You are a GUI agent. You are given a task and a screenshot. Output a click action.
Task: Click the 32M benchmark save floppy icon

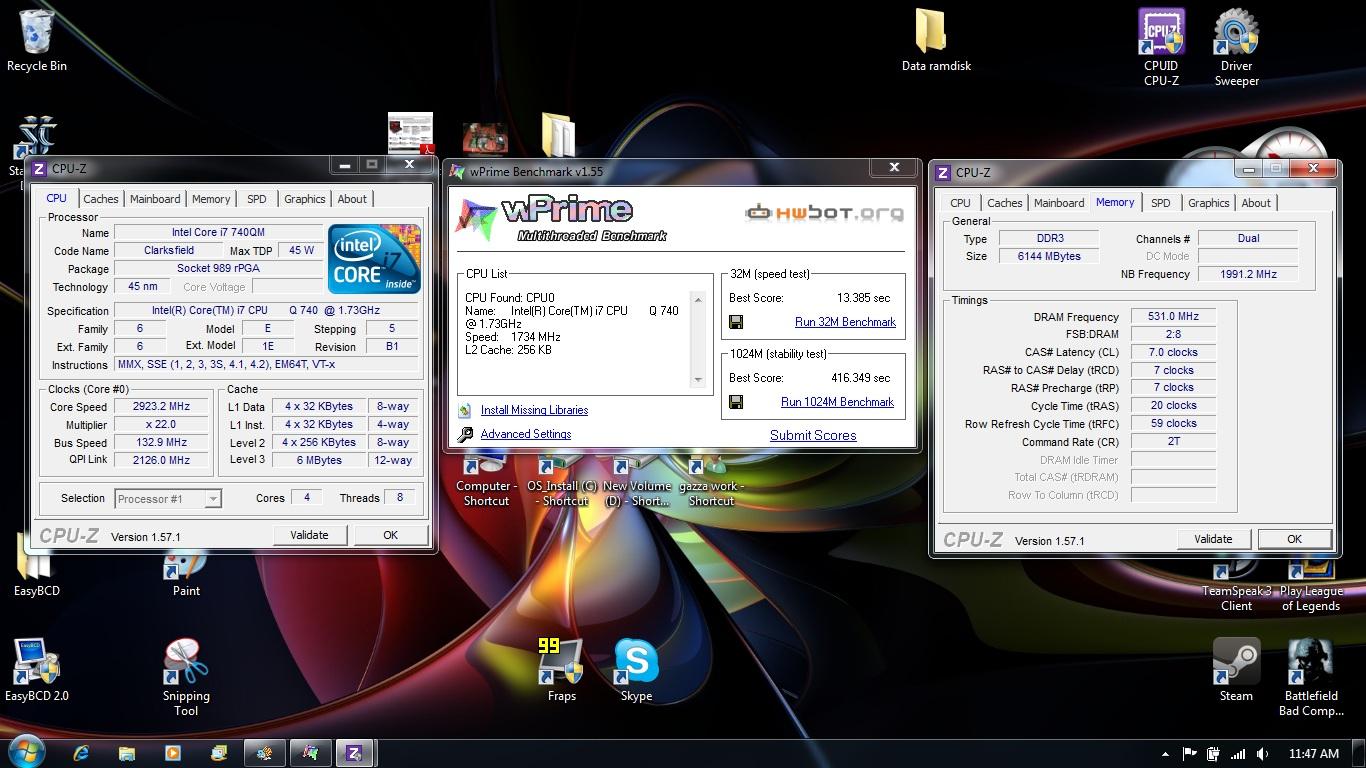(x=736, y=322)
